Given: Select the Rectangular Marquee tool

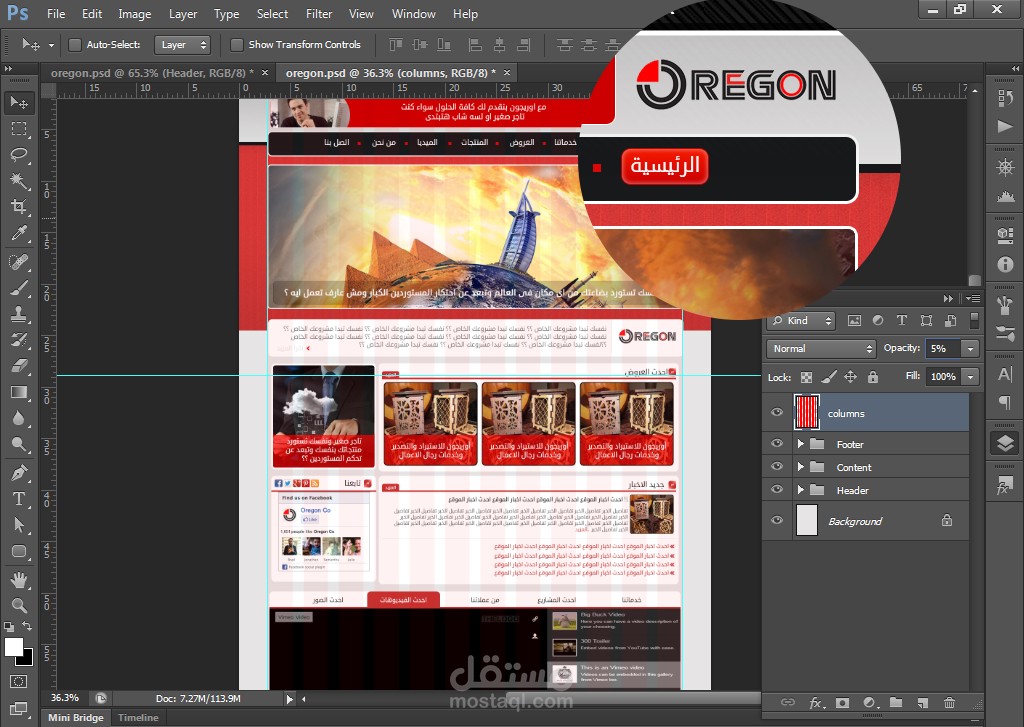Looking at the screenshot, I should pyautogui.click(x=19, y=129).
